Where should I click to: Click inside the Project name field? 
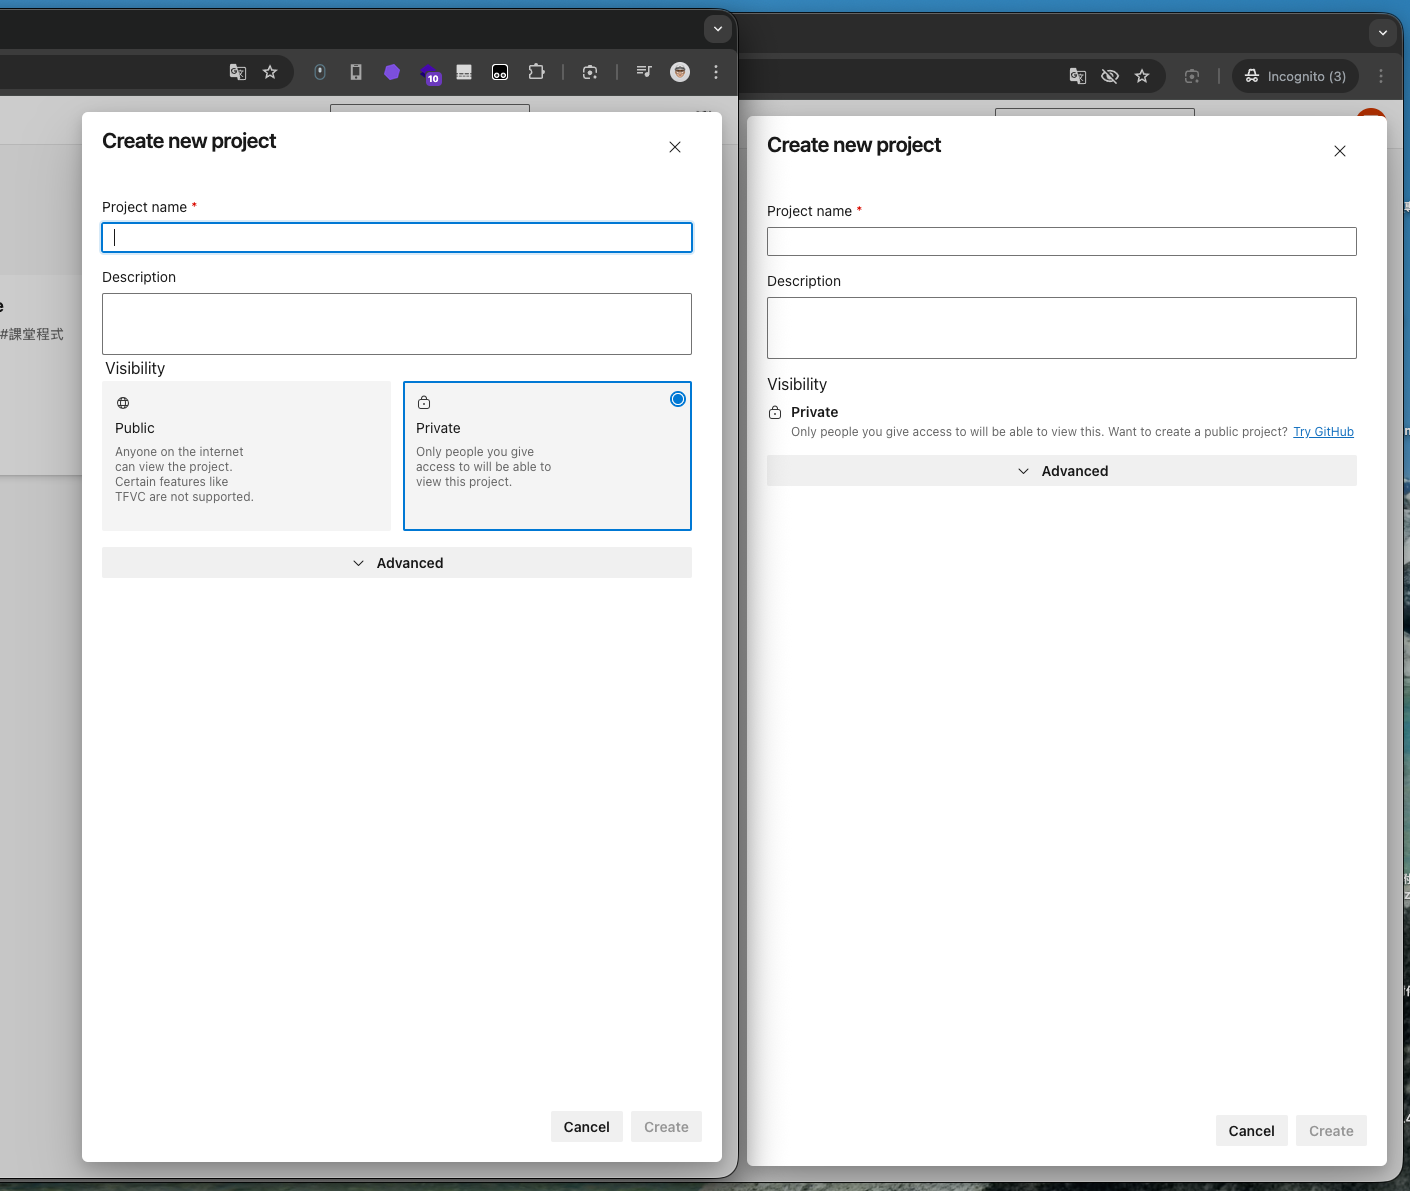pos(397,237)
